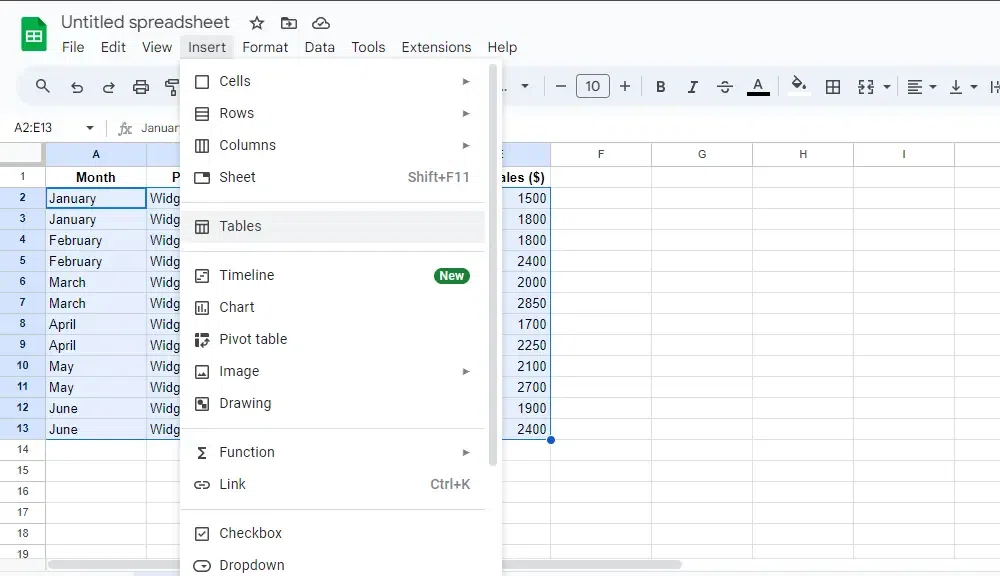The image size is (1000, 576).
Task: Select column A header
Action: 96,154
